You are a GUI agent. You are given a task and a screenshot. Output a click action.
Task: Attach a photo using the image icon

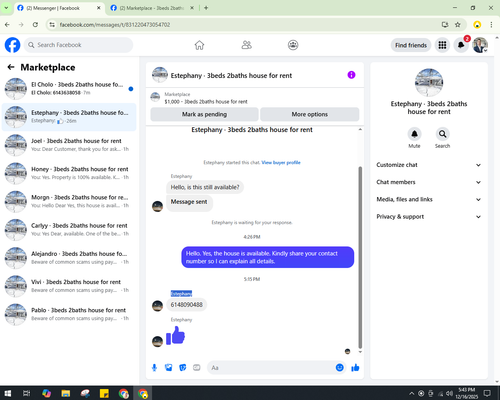pos(169,368)
